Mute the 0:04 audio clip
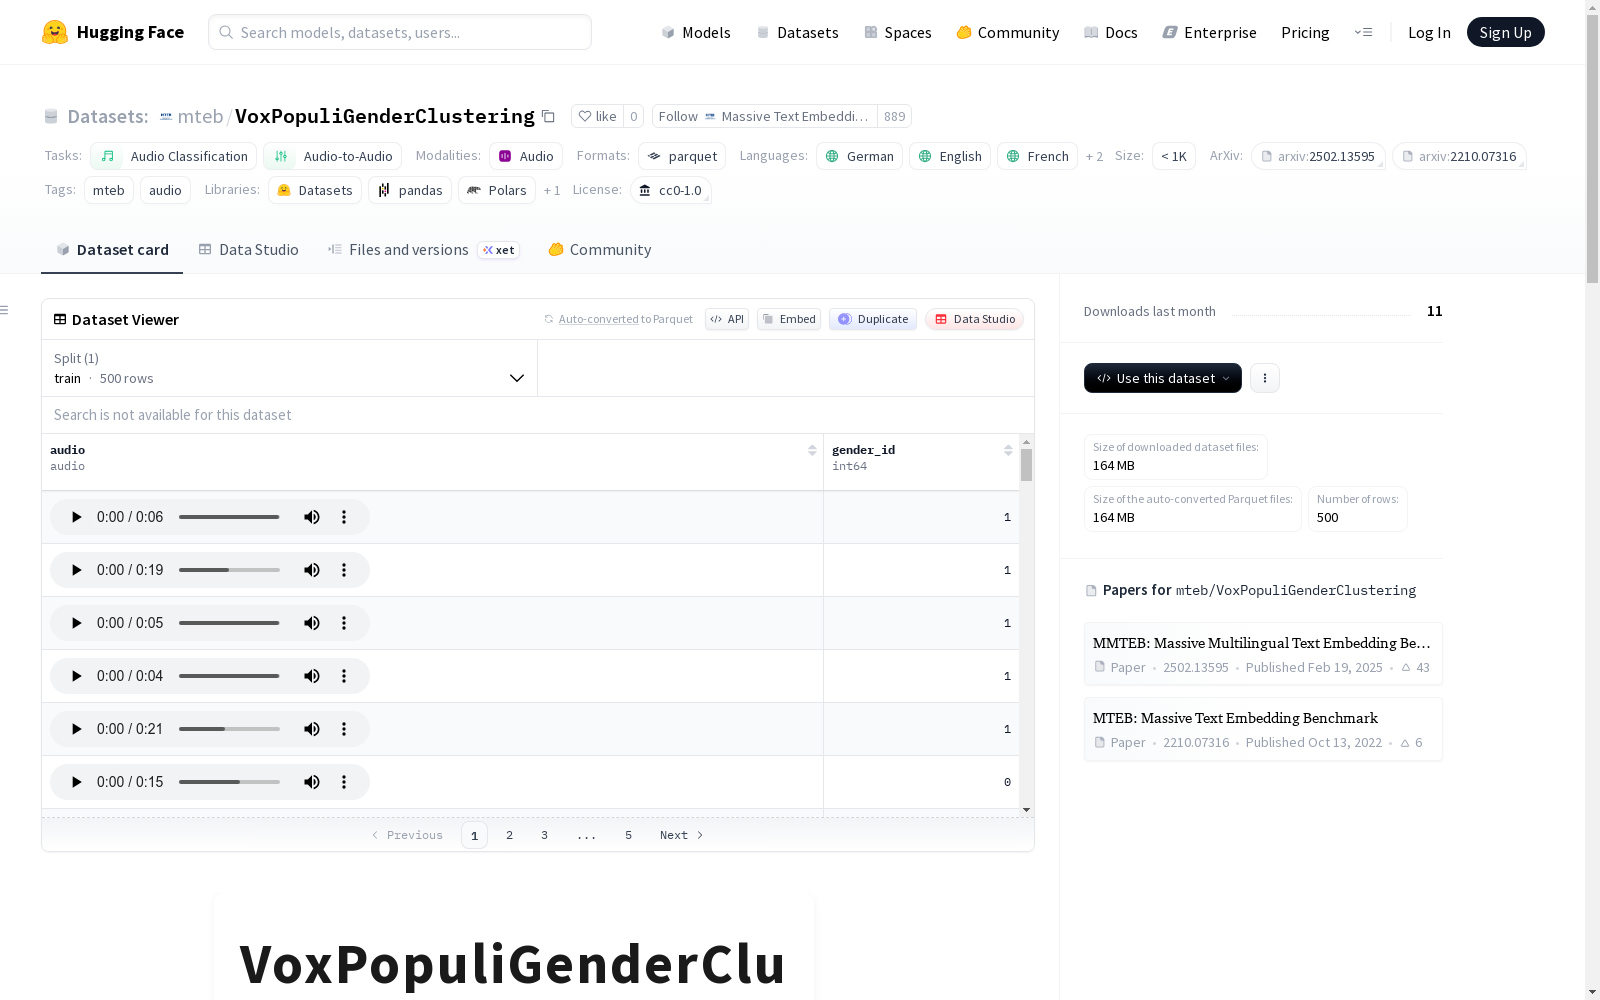Viewport: 1600px width, 1000px height. (312, 676)
